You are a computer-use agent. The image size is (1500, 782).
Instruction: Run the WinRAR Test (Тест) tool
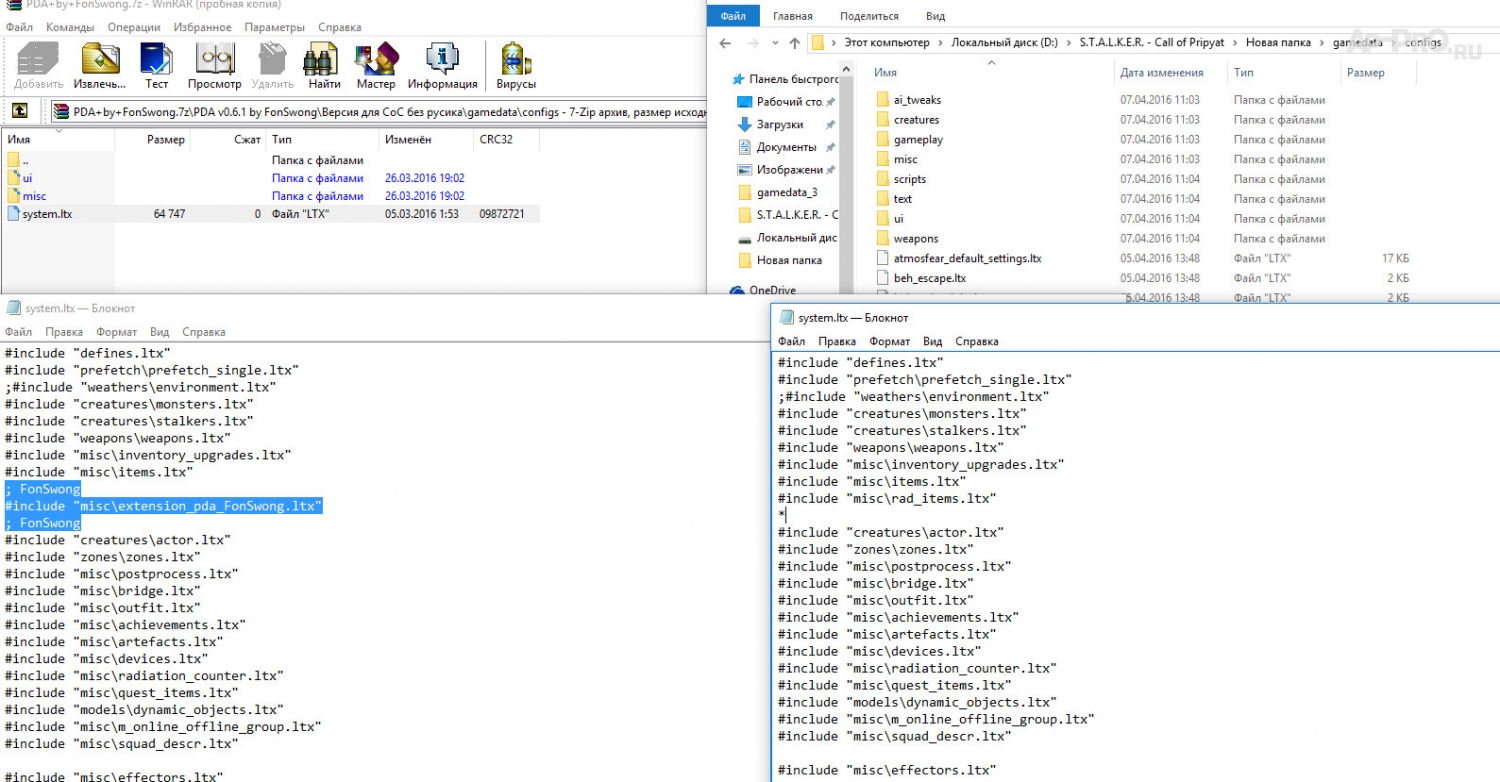156,66
